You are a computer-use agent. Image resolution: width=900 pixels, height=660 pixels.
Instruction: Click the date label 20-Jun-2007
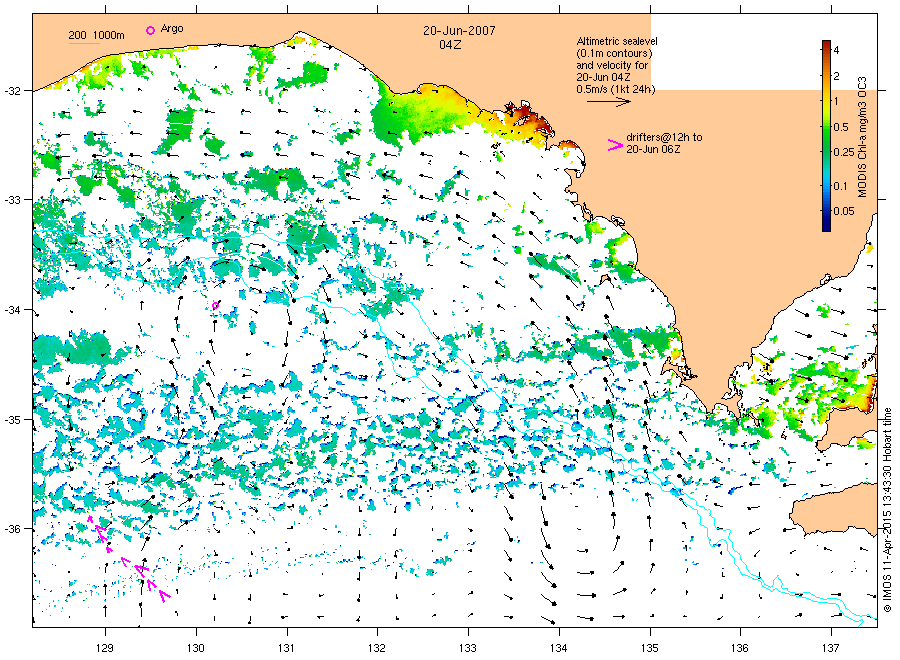point(459,31)
